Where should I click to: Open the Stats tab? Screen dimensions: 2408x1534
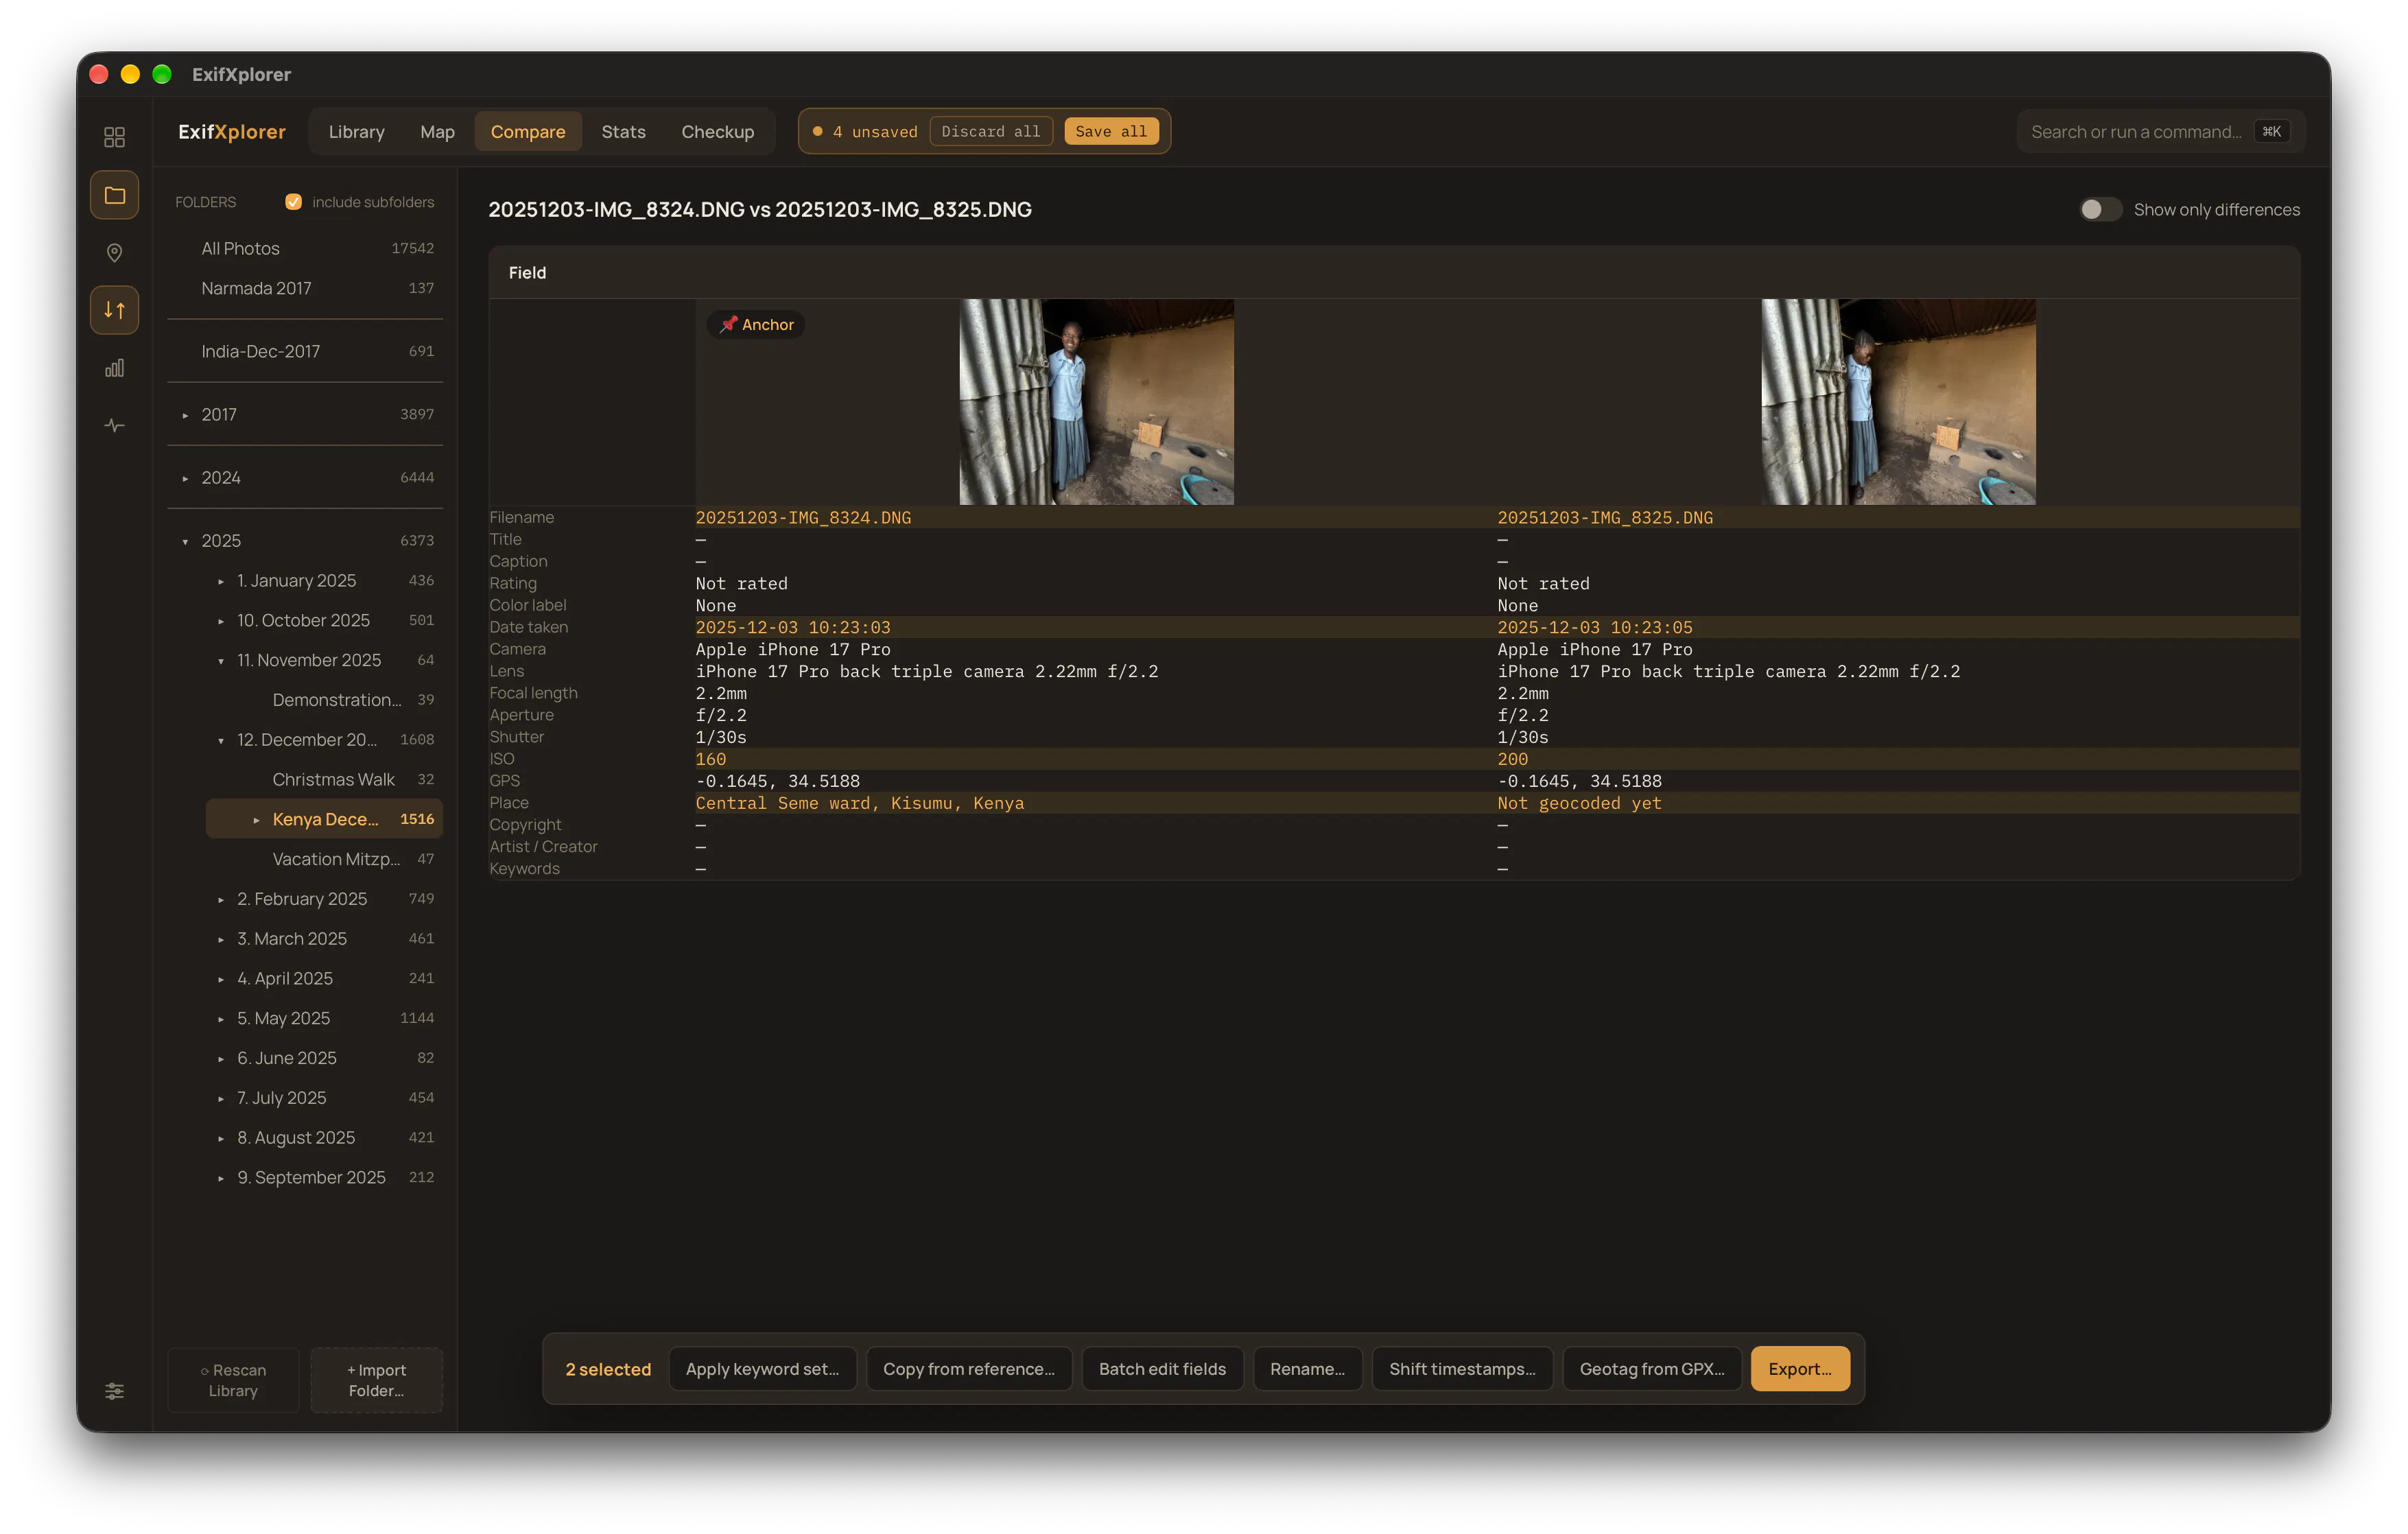pyautogui.click(x=623, y=132)
